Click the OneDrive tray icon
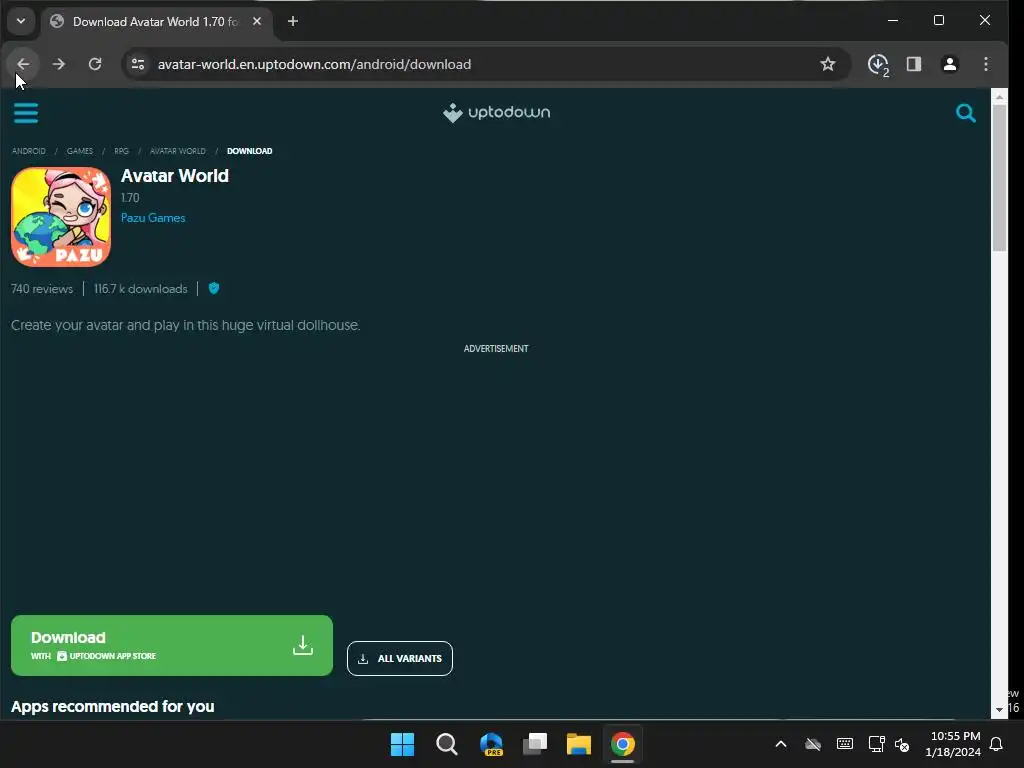Viewport: 1024px width, 768px height. click(812, 744)
